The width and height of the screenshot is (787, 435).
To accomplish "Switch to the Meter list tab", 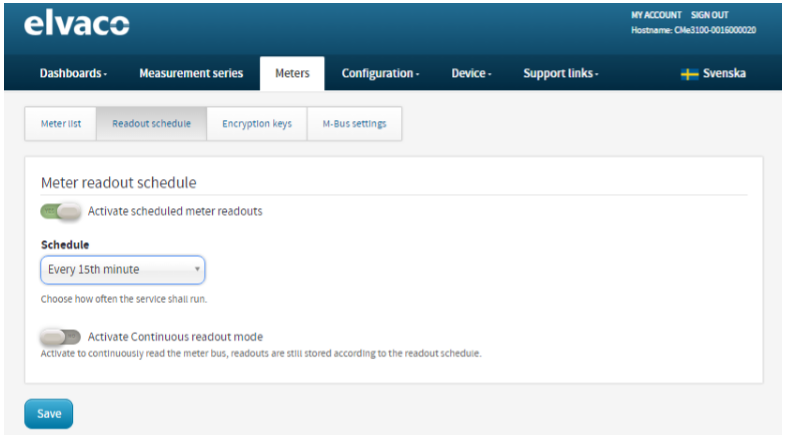I will point(61,123).
